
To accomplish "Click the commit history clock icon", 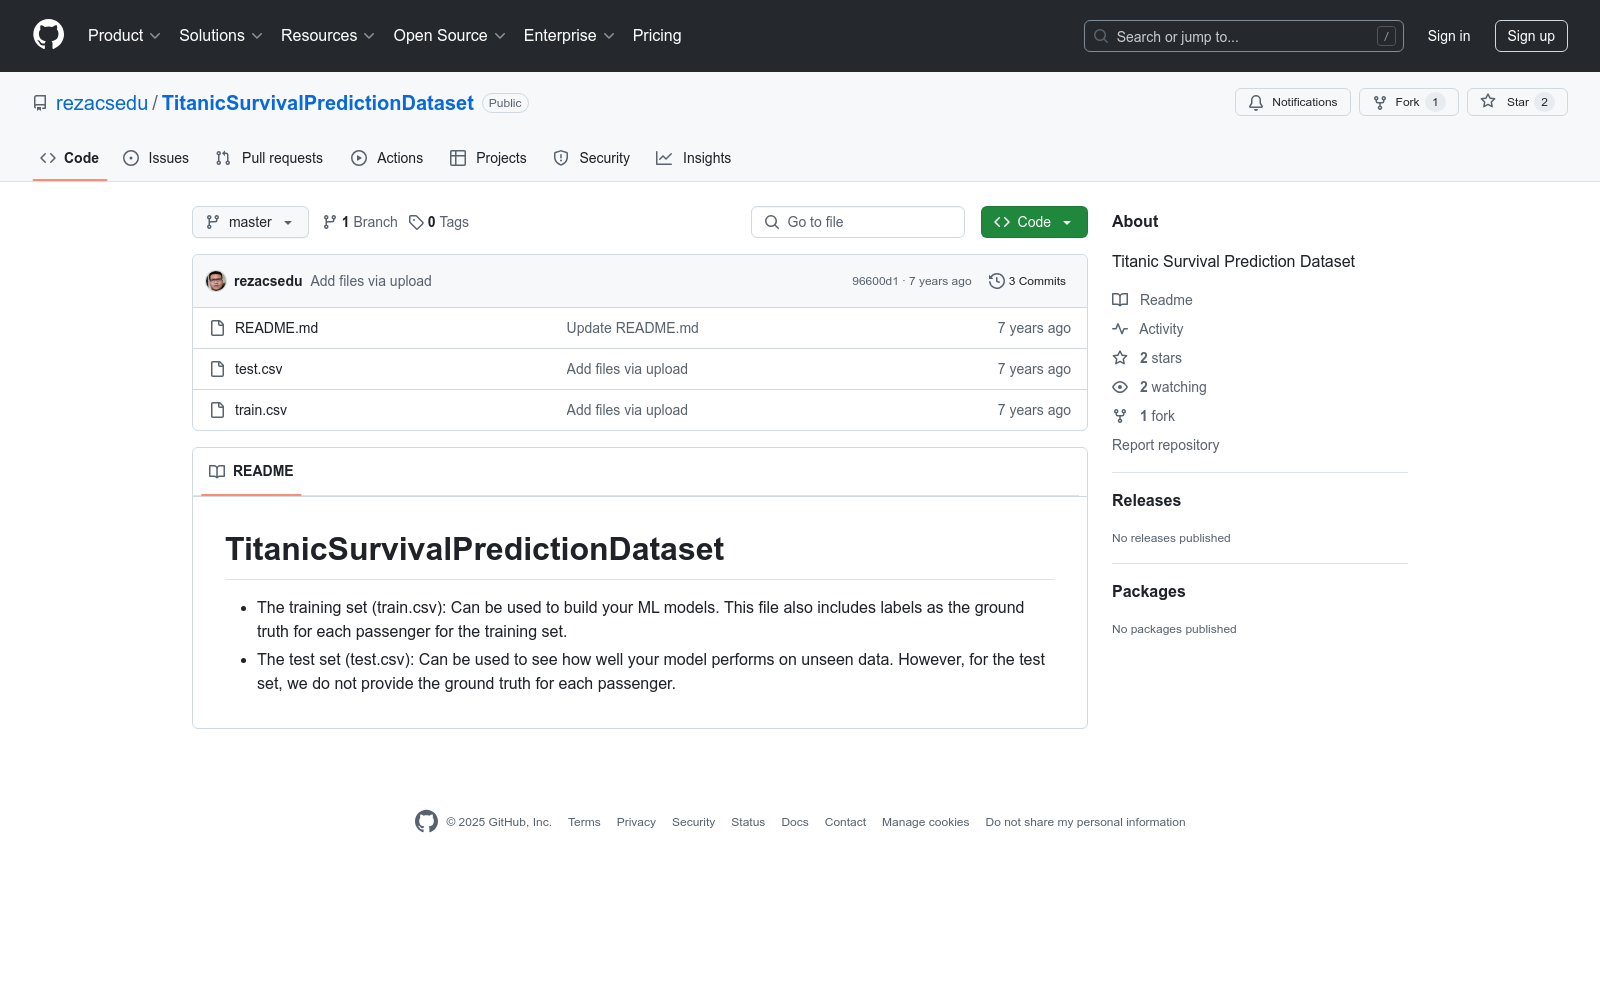I will [x=996, y=281].
